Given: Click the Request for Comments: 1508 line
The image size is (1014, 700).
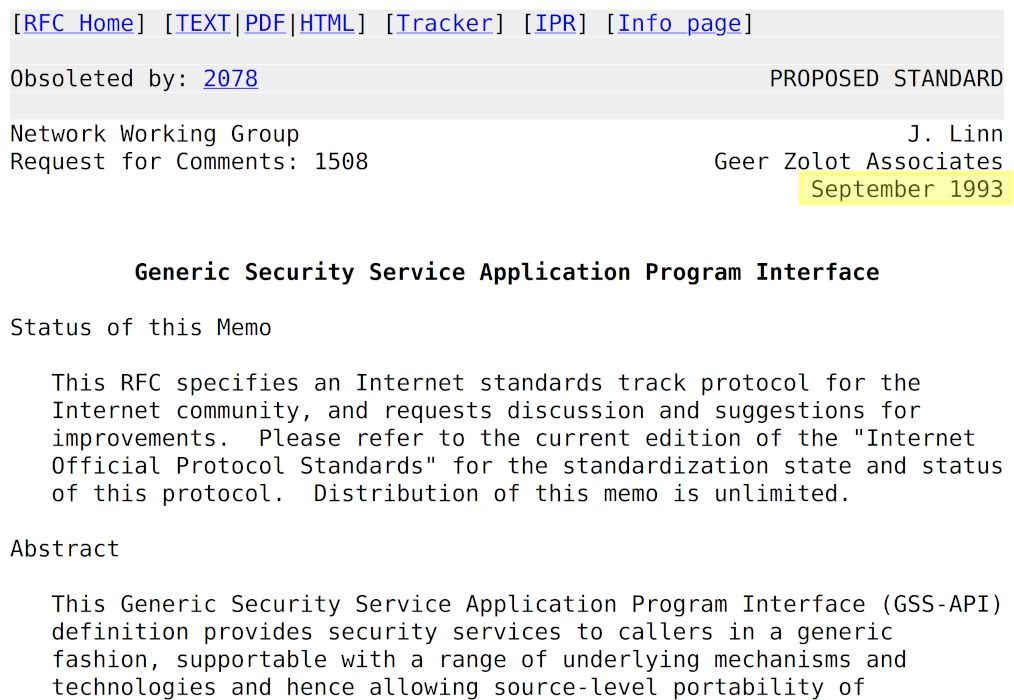Looking at the screenshot, I should click(x=189, y=162).
